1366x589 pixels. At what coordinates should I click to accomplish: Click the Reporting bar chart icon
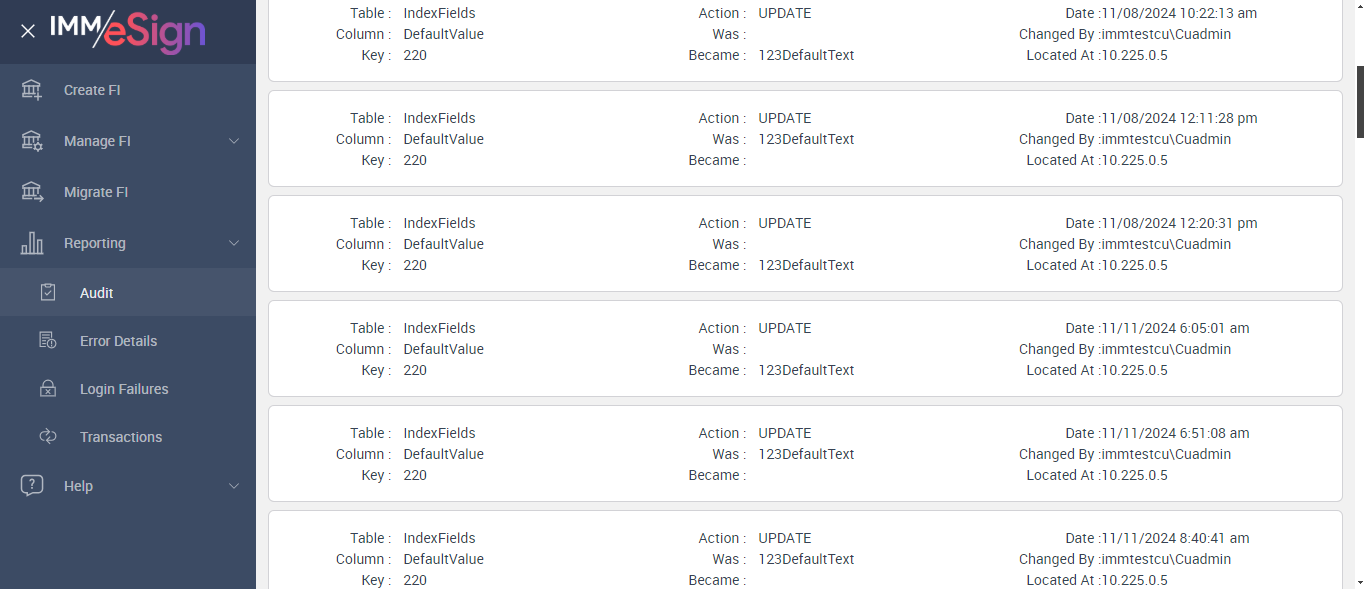[x=32, y=243]
